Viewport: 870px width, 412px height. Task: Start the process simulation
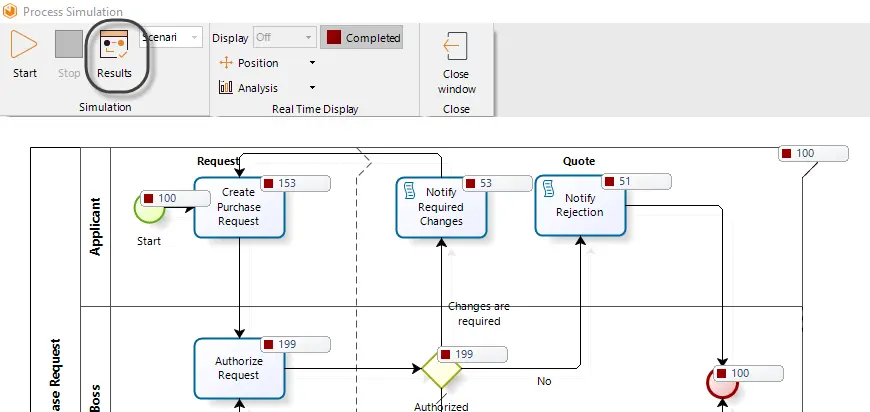click(24, 54)
